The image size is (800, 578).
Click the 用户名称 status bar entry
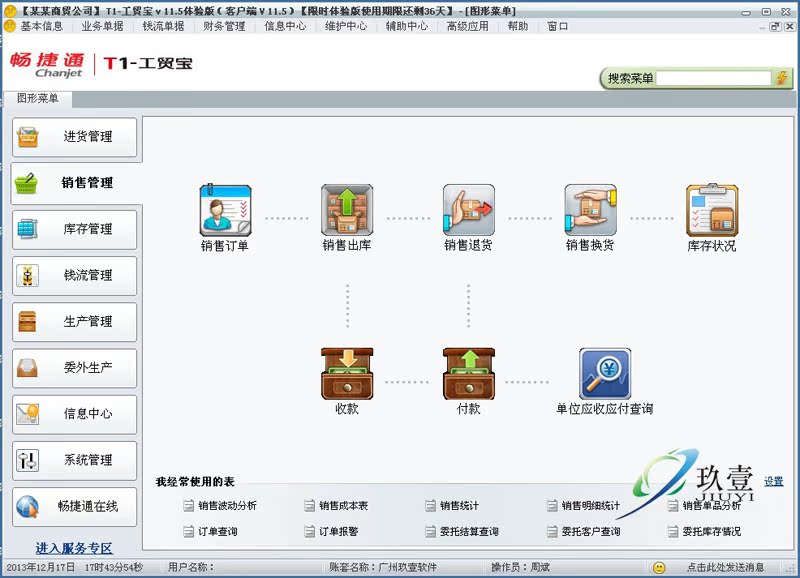[191, 567]
